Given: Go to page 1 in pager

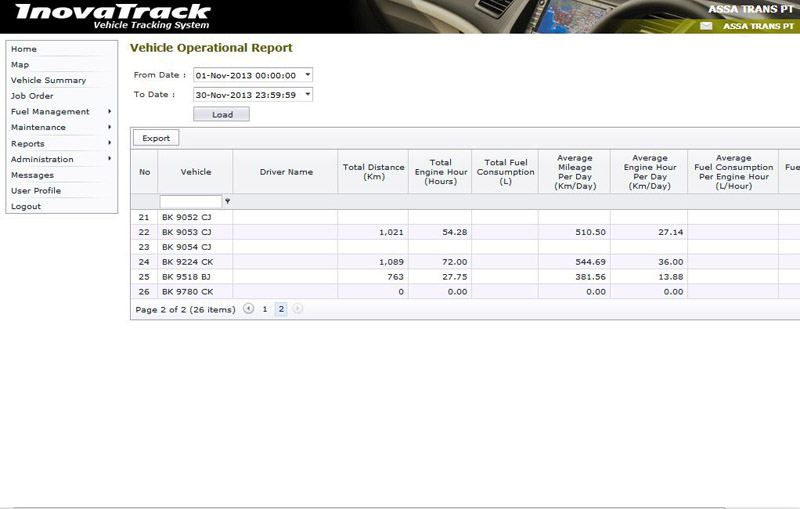Looking at the screenshot, I should (265, 309).
